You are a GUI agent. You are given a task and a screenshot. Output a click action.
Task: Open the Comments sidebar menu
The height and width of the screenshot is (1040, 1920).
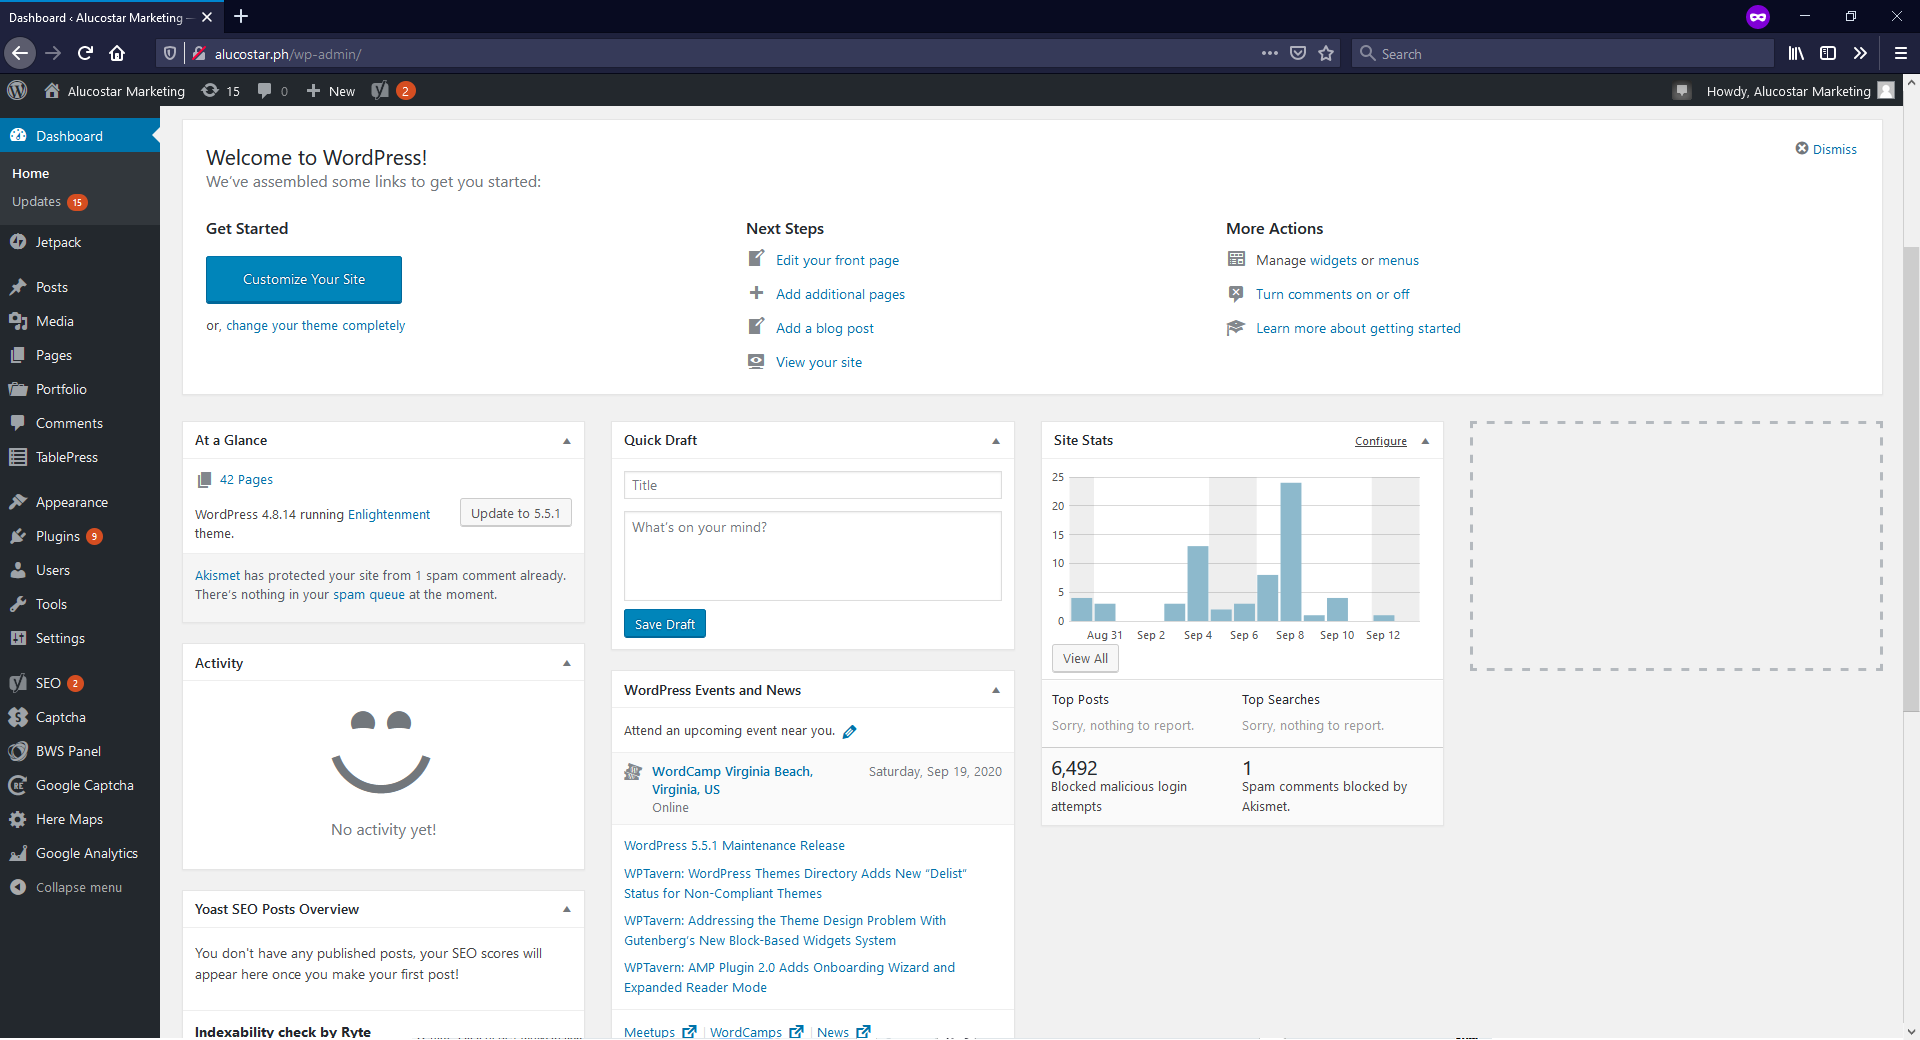click(x=80, y=423)
